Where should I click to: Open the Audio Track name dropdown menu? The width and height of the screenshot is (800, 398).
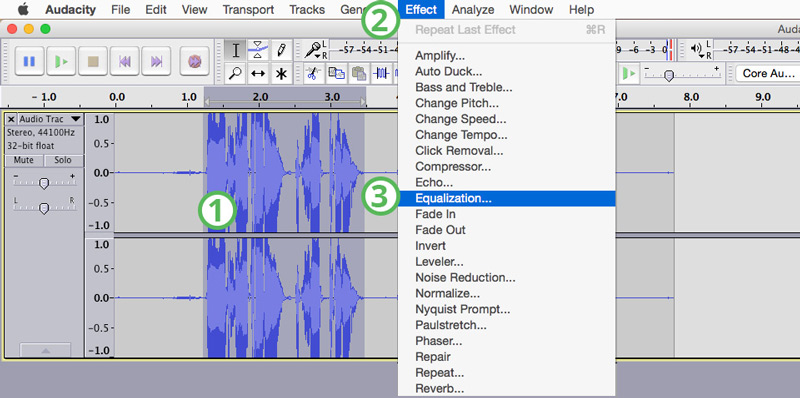50,119
